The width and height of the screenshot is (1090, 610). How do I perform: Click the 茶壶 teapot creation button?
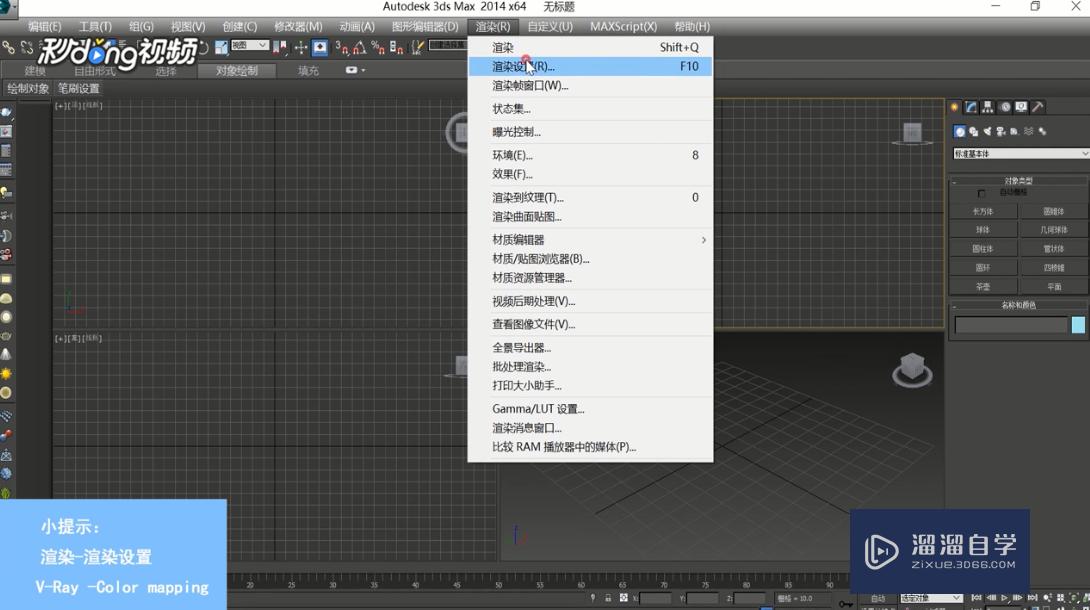pyautogui.click(x=983, y=284)
